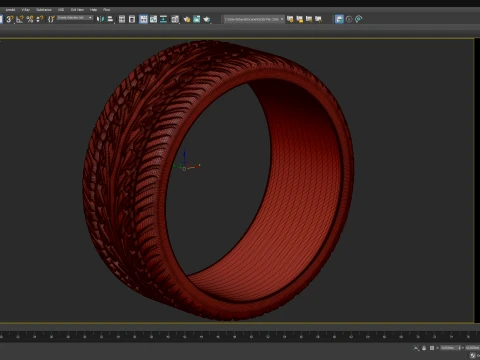The width and height of the screenshot is (480, 360).
Task: Click the highlighted blue toolbar icon at right
Action: [x=339, y=19]
